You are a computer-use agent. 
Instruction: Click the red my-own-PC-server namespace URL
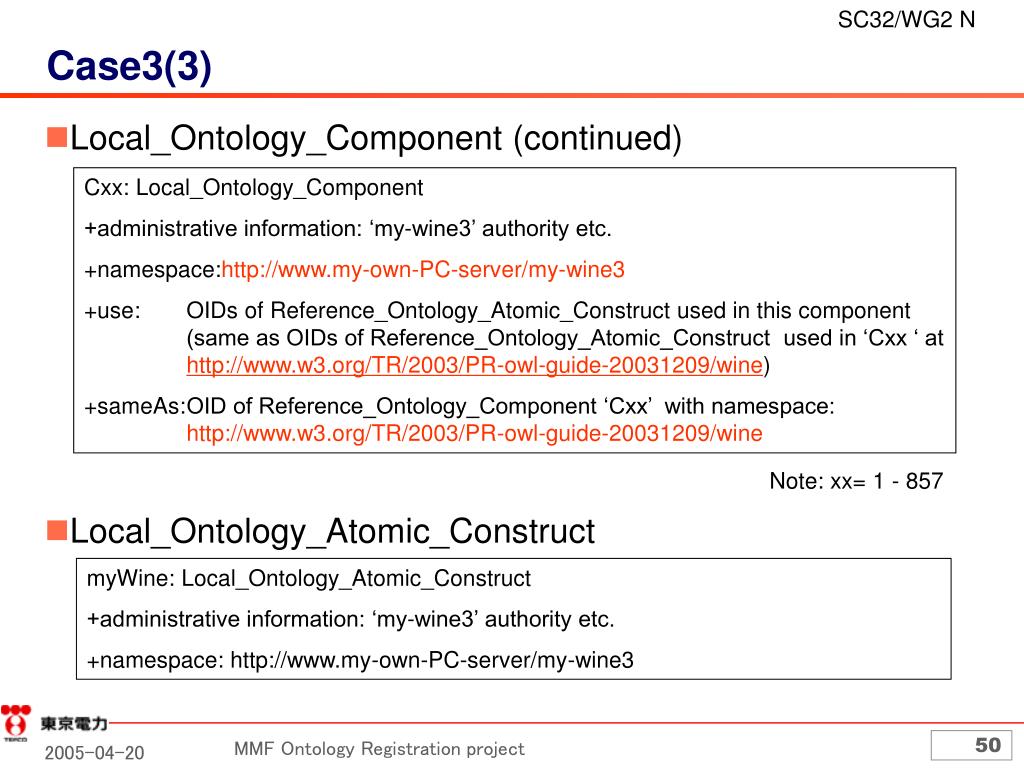tap(423, 270)
